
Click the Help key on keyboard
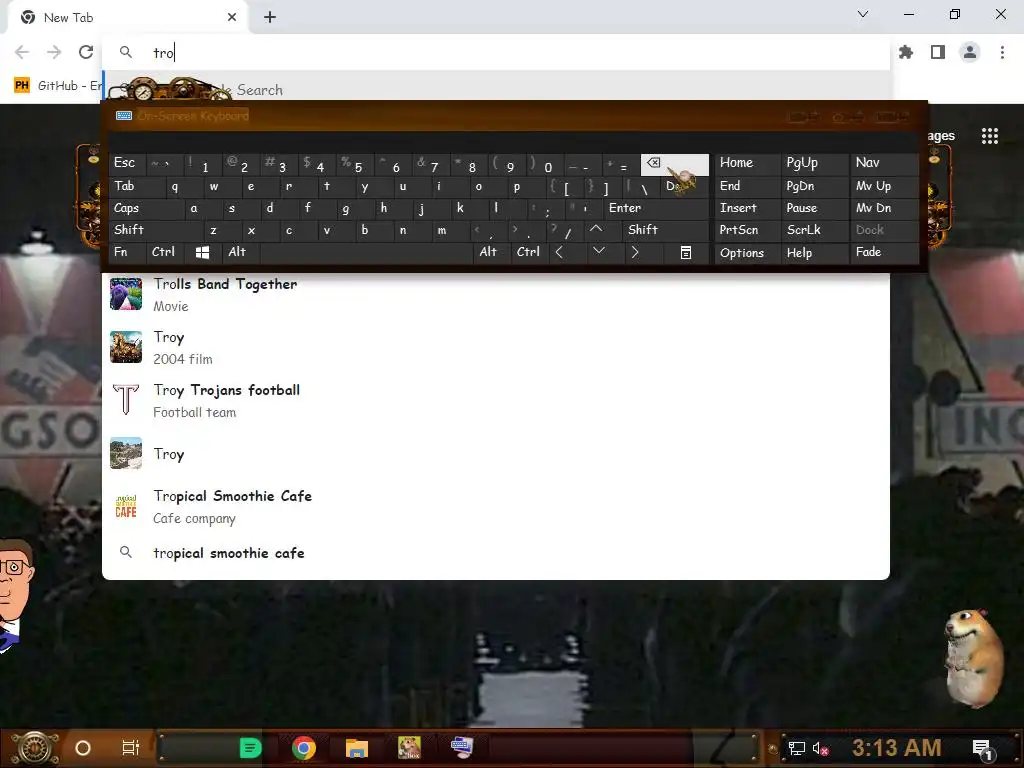[813, 252]
